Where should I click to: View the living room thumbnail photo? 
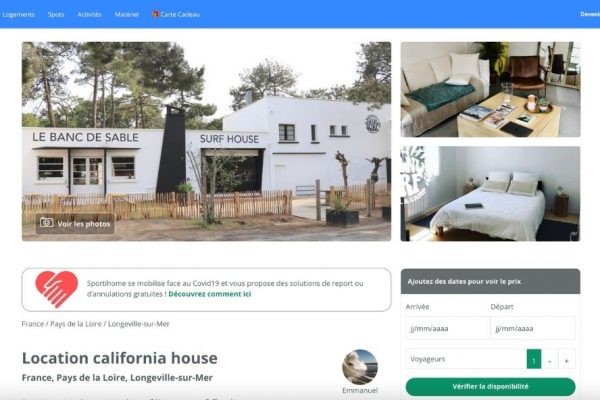490,89
